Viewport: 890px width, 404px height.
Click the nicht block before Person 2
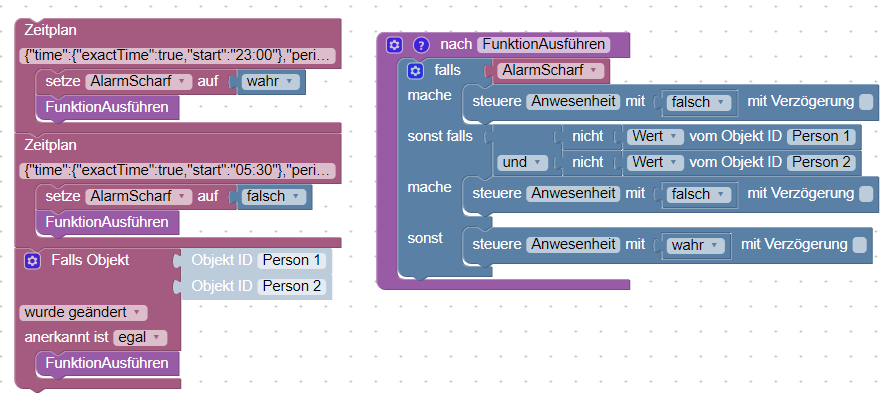[588, 162]
